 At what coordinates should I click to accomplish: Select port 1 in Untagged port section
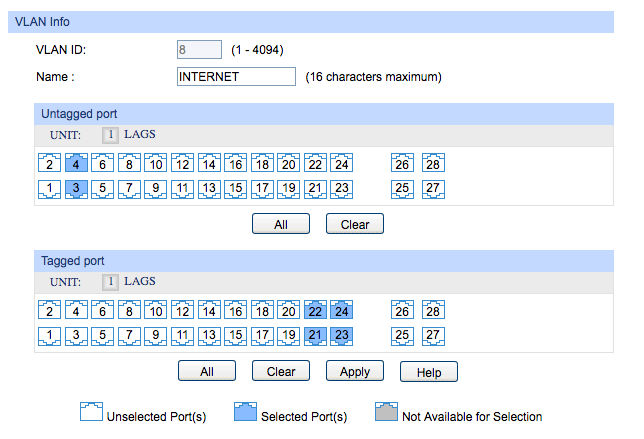point(49,189)
